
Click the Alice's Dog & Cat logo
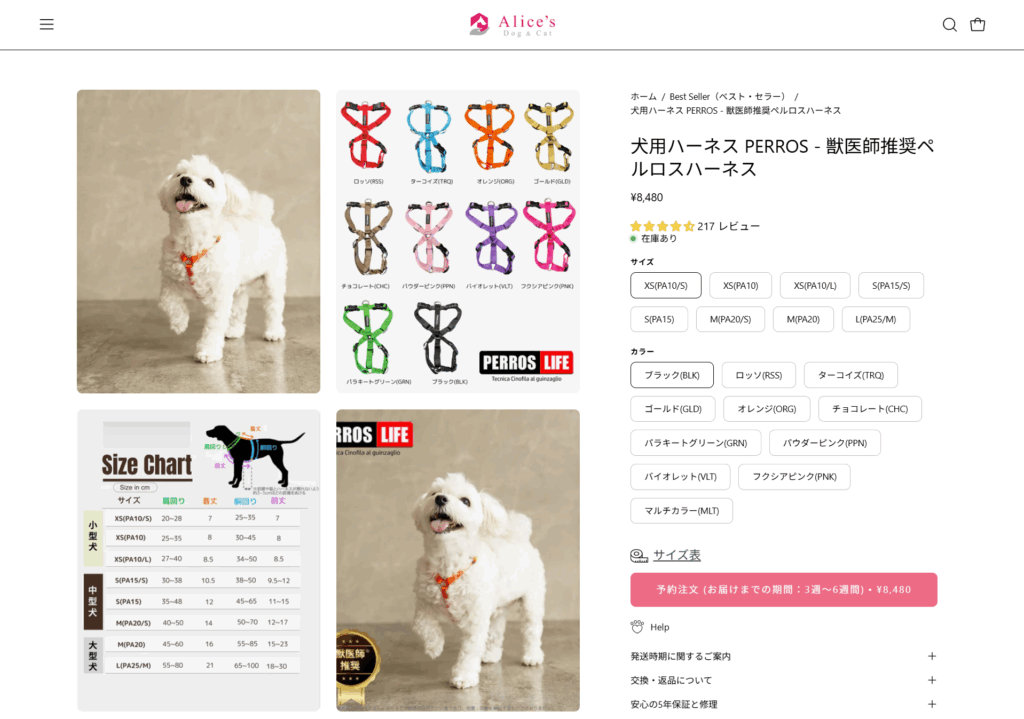512,25
